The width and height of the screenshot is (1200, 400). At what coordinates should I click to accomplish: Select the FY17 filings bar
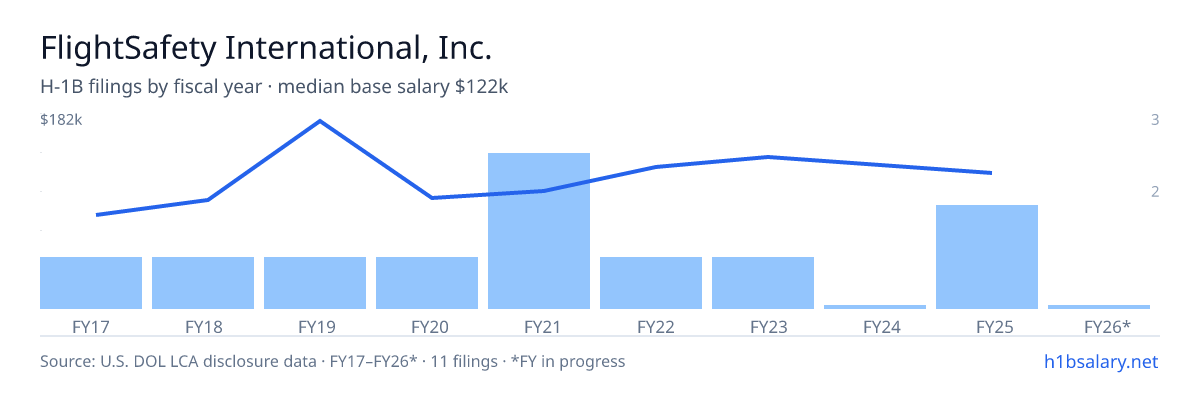[91, 283]
